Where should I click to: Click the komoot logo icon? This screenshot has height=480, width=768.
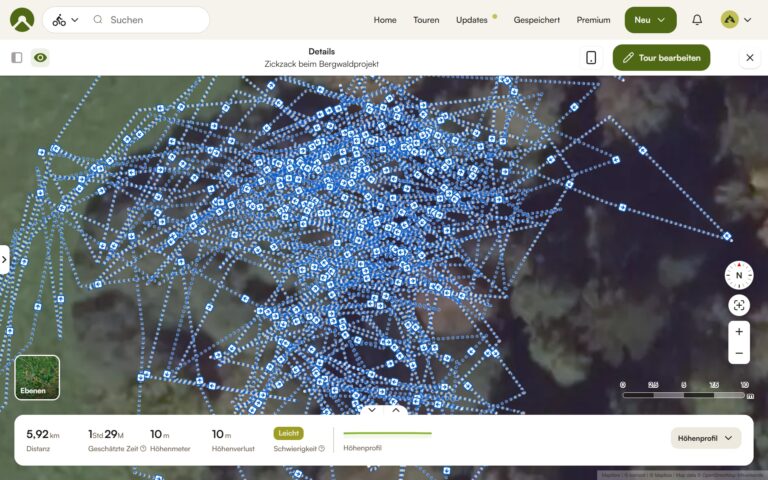click(x=21, y=20)
